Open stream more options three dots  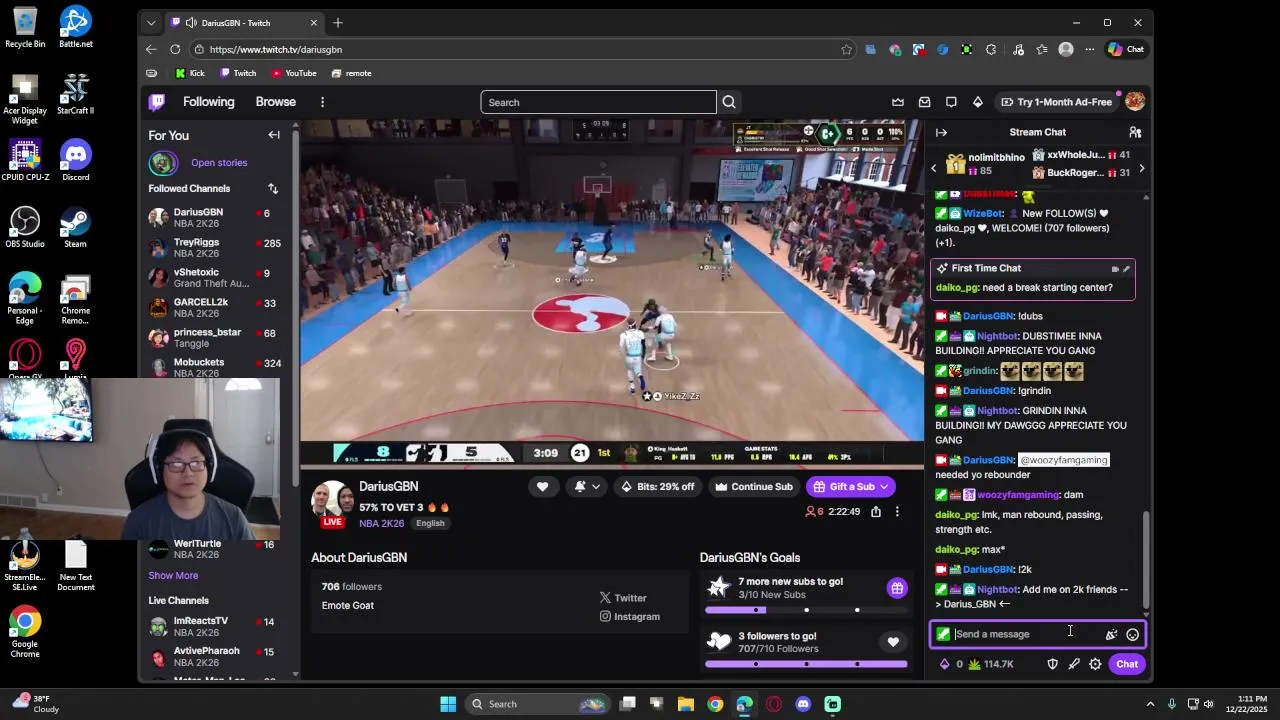pyautogui.click(x=897, y=511)
